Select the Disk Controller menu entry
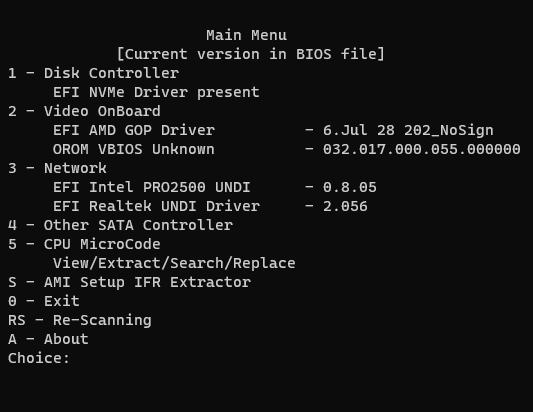This screenshot has height=412, width=533. (x=93, y=73)
